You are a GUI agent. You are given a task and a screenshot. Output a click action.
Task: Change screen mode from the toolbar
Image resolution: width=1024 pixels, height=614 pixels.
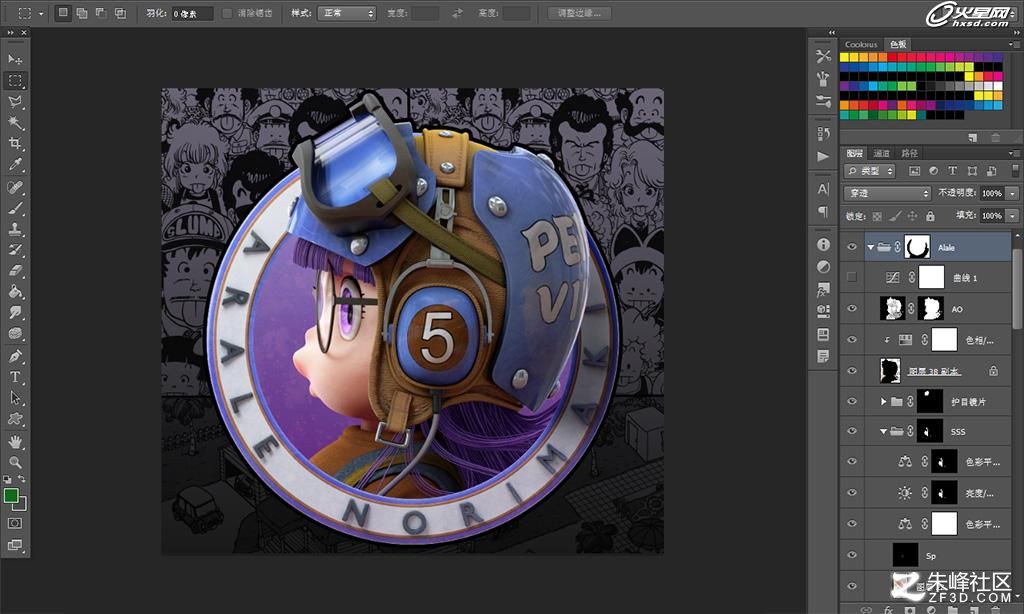[14, 544]
